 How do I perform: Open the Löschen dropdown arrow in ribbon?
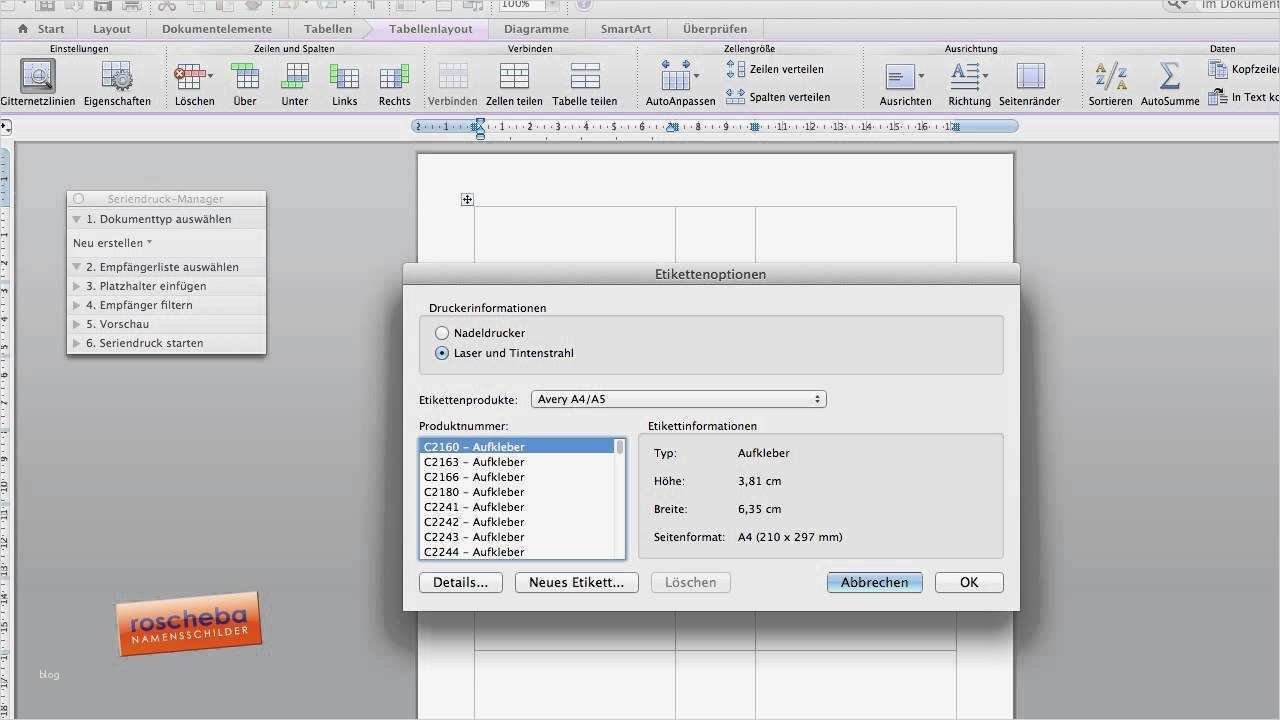pos(210,76)
